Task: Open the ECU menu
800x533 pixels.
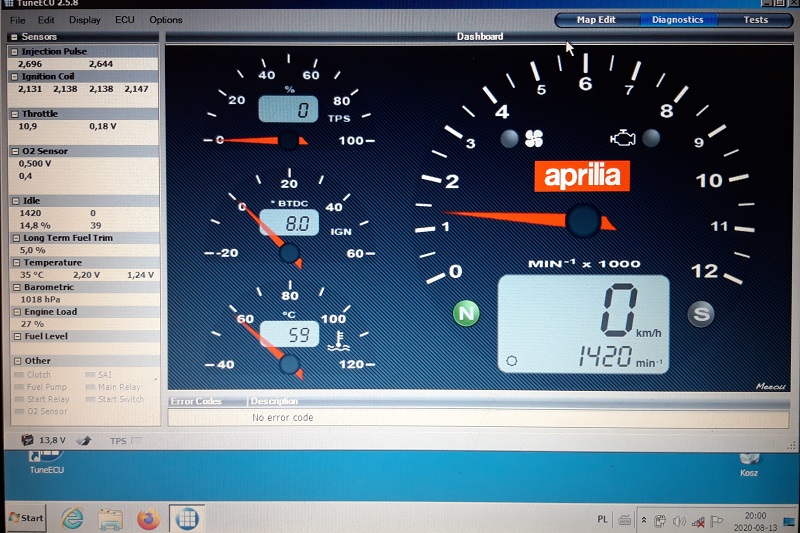Action: (x=124, y=20)
